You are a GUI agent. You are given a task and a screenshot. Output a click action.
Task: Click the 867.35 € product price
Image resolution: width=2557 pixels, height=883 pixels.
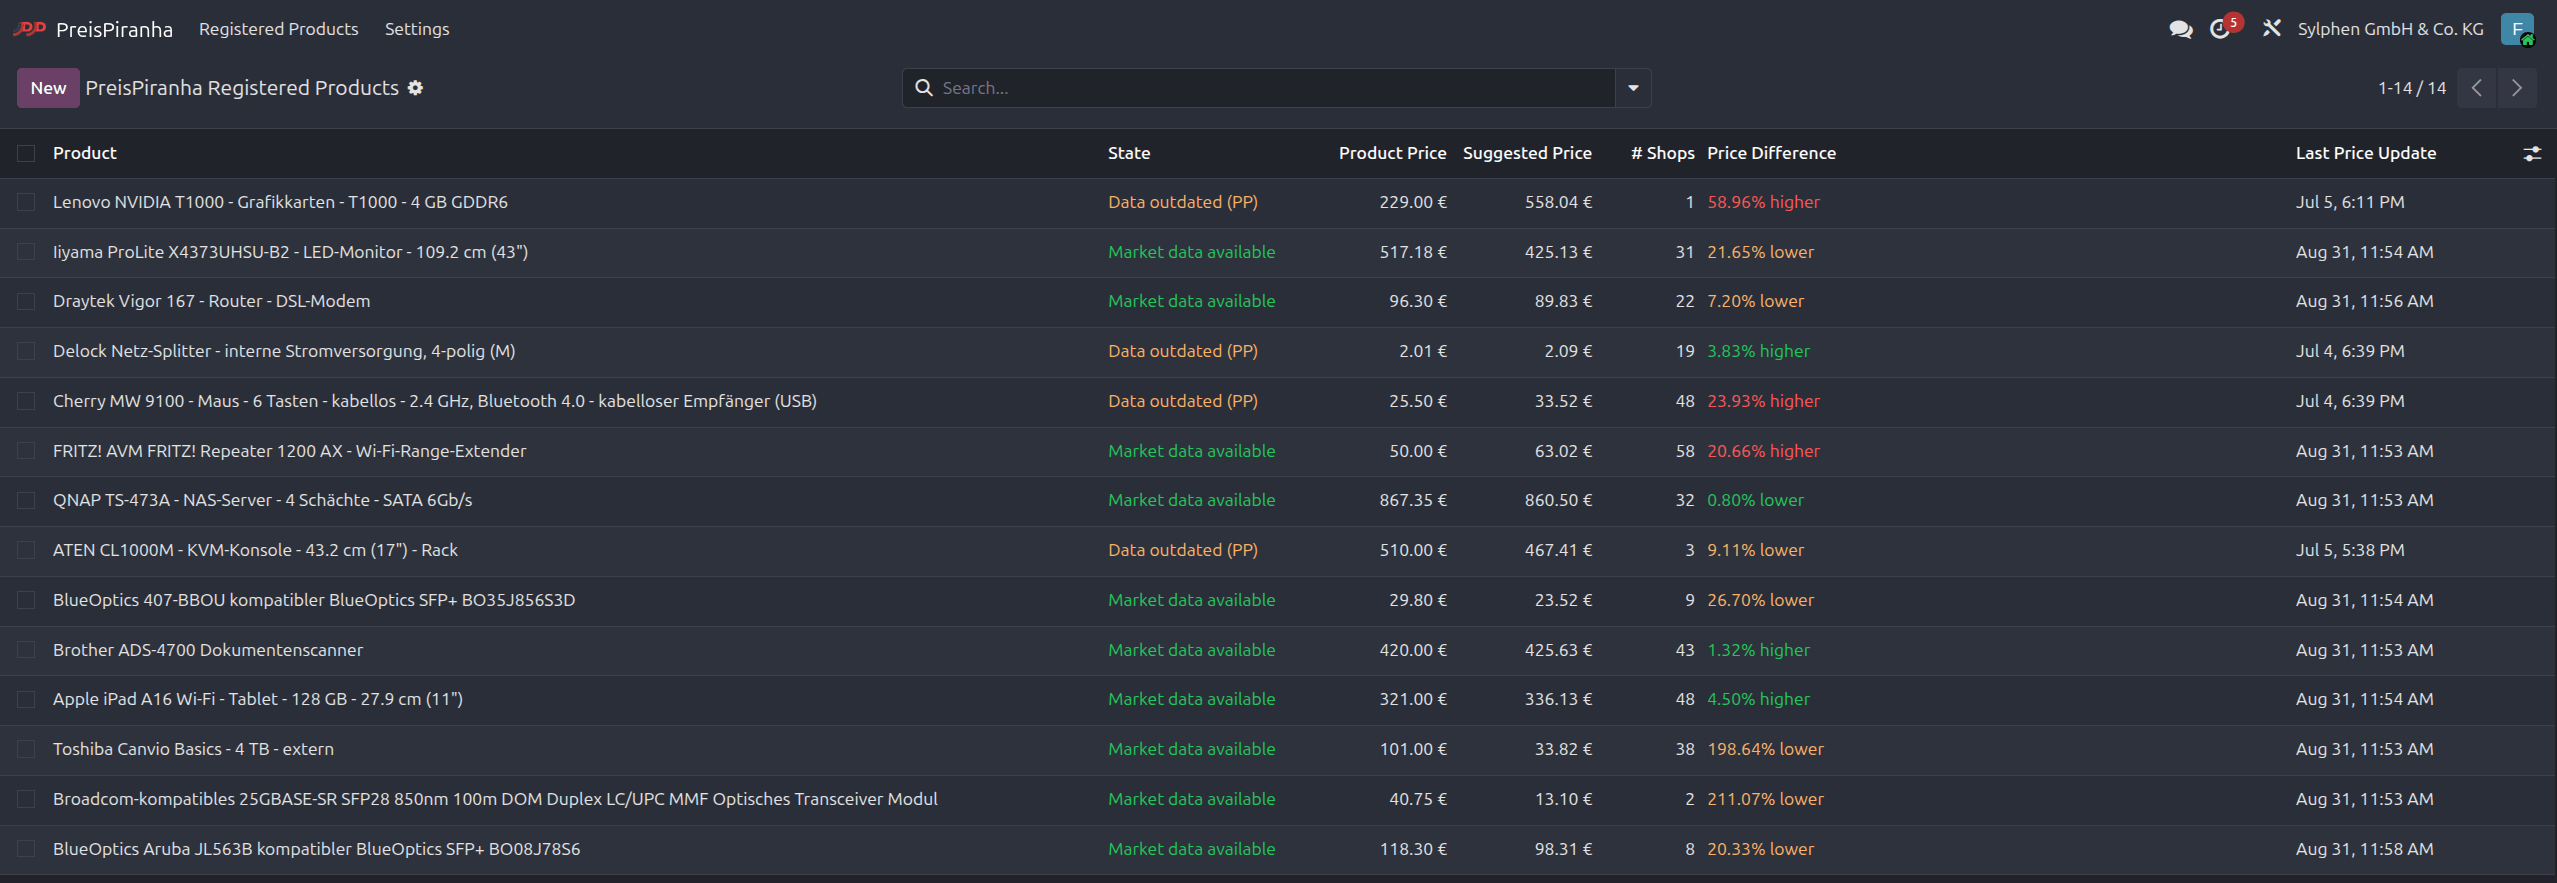(1413, 500)
